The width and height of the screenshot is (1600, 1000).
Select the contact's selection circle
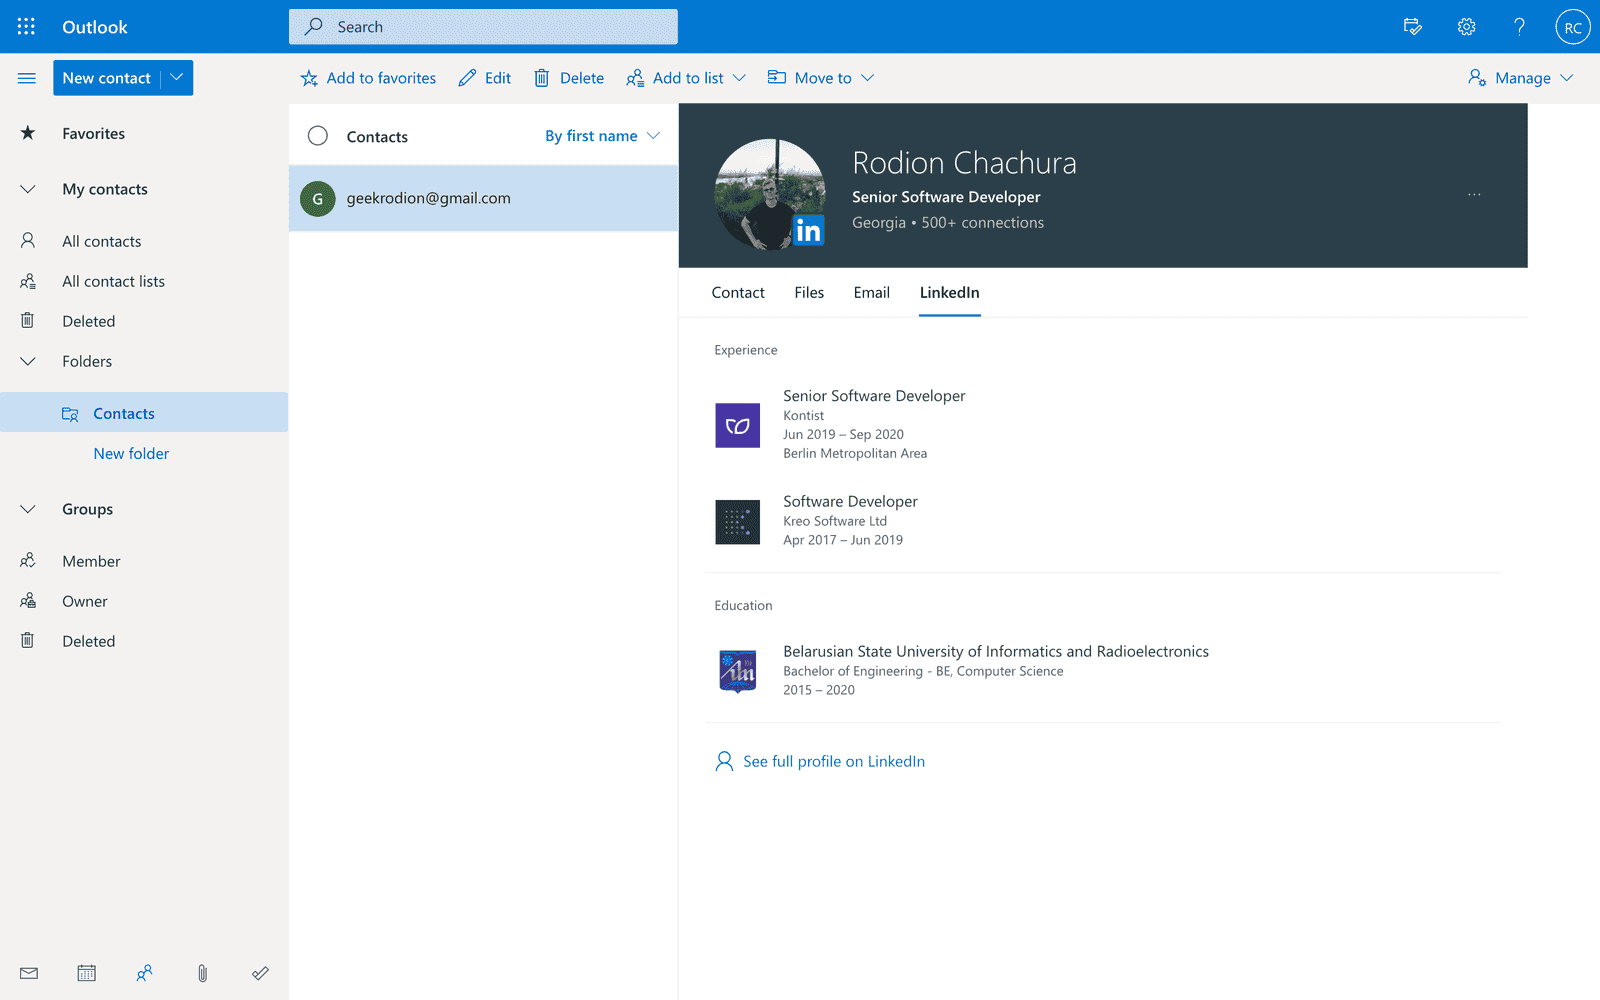(x=317, y=135)
